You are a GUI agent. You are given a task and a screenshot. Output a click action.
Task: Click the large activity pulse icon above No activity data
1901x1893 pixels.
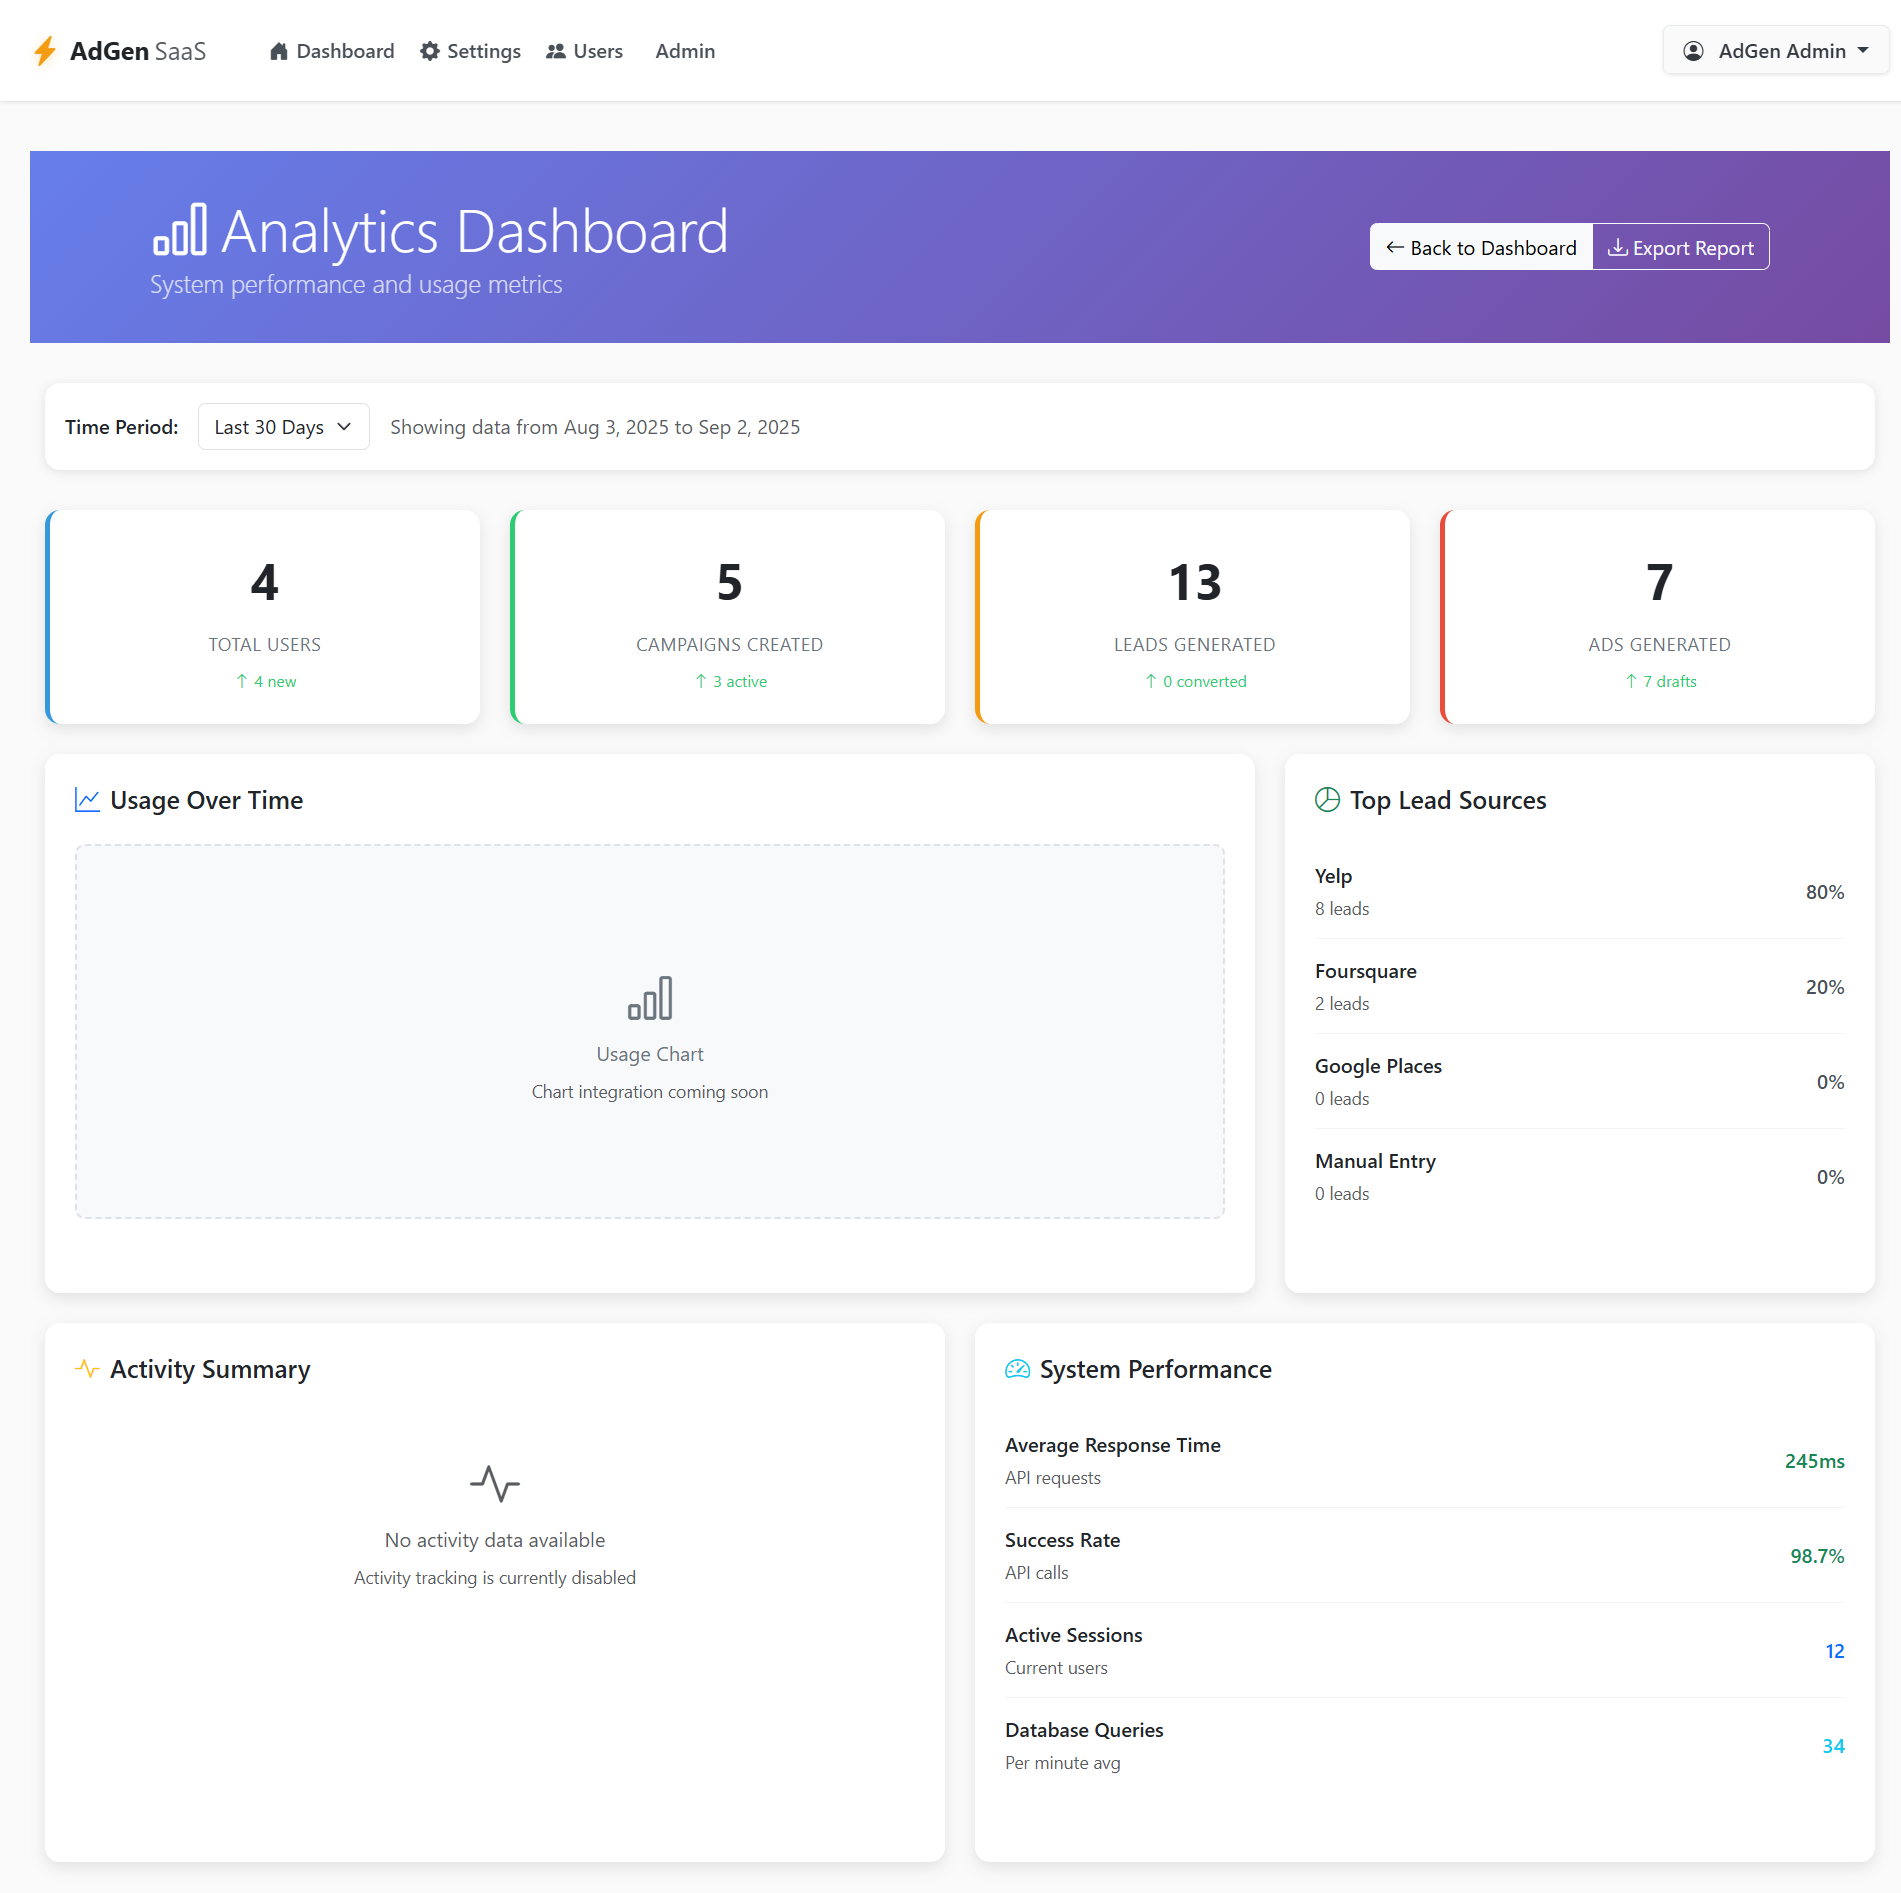(495, 1484)
